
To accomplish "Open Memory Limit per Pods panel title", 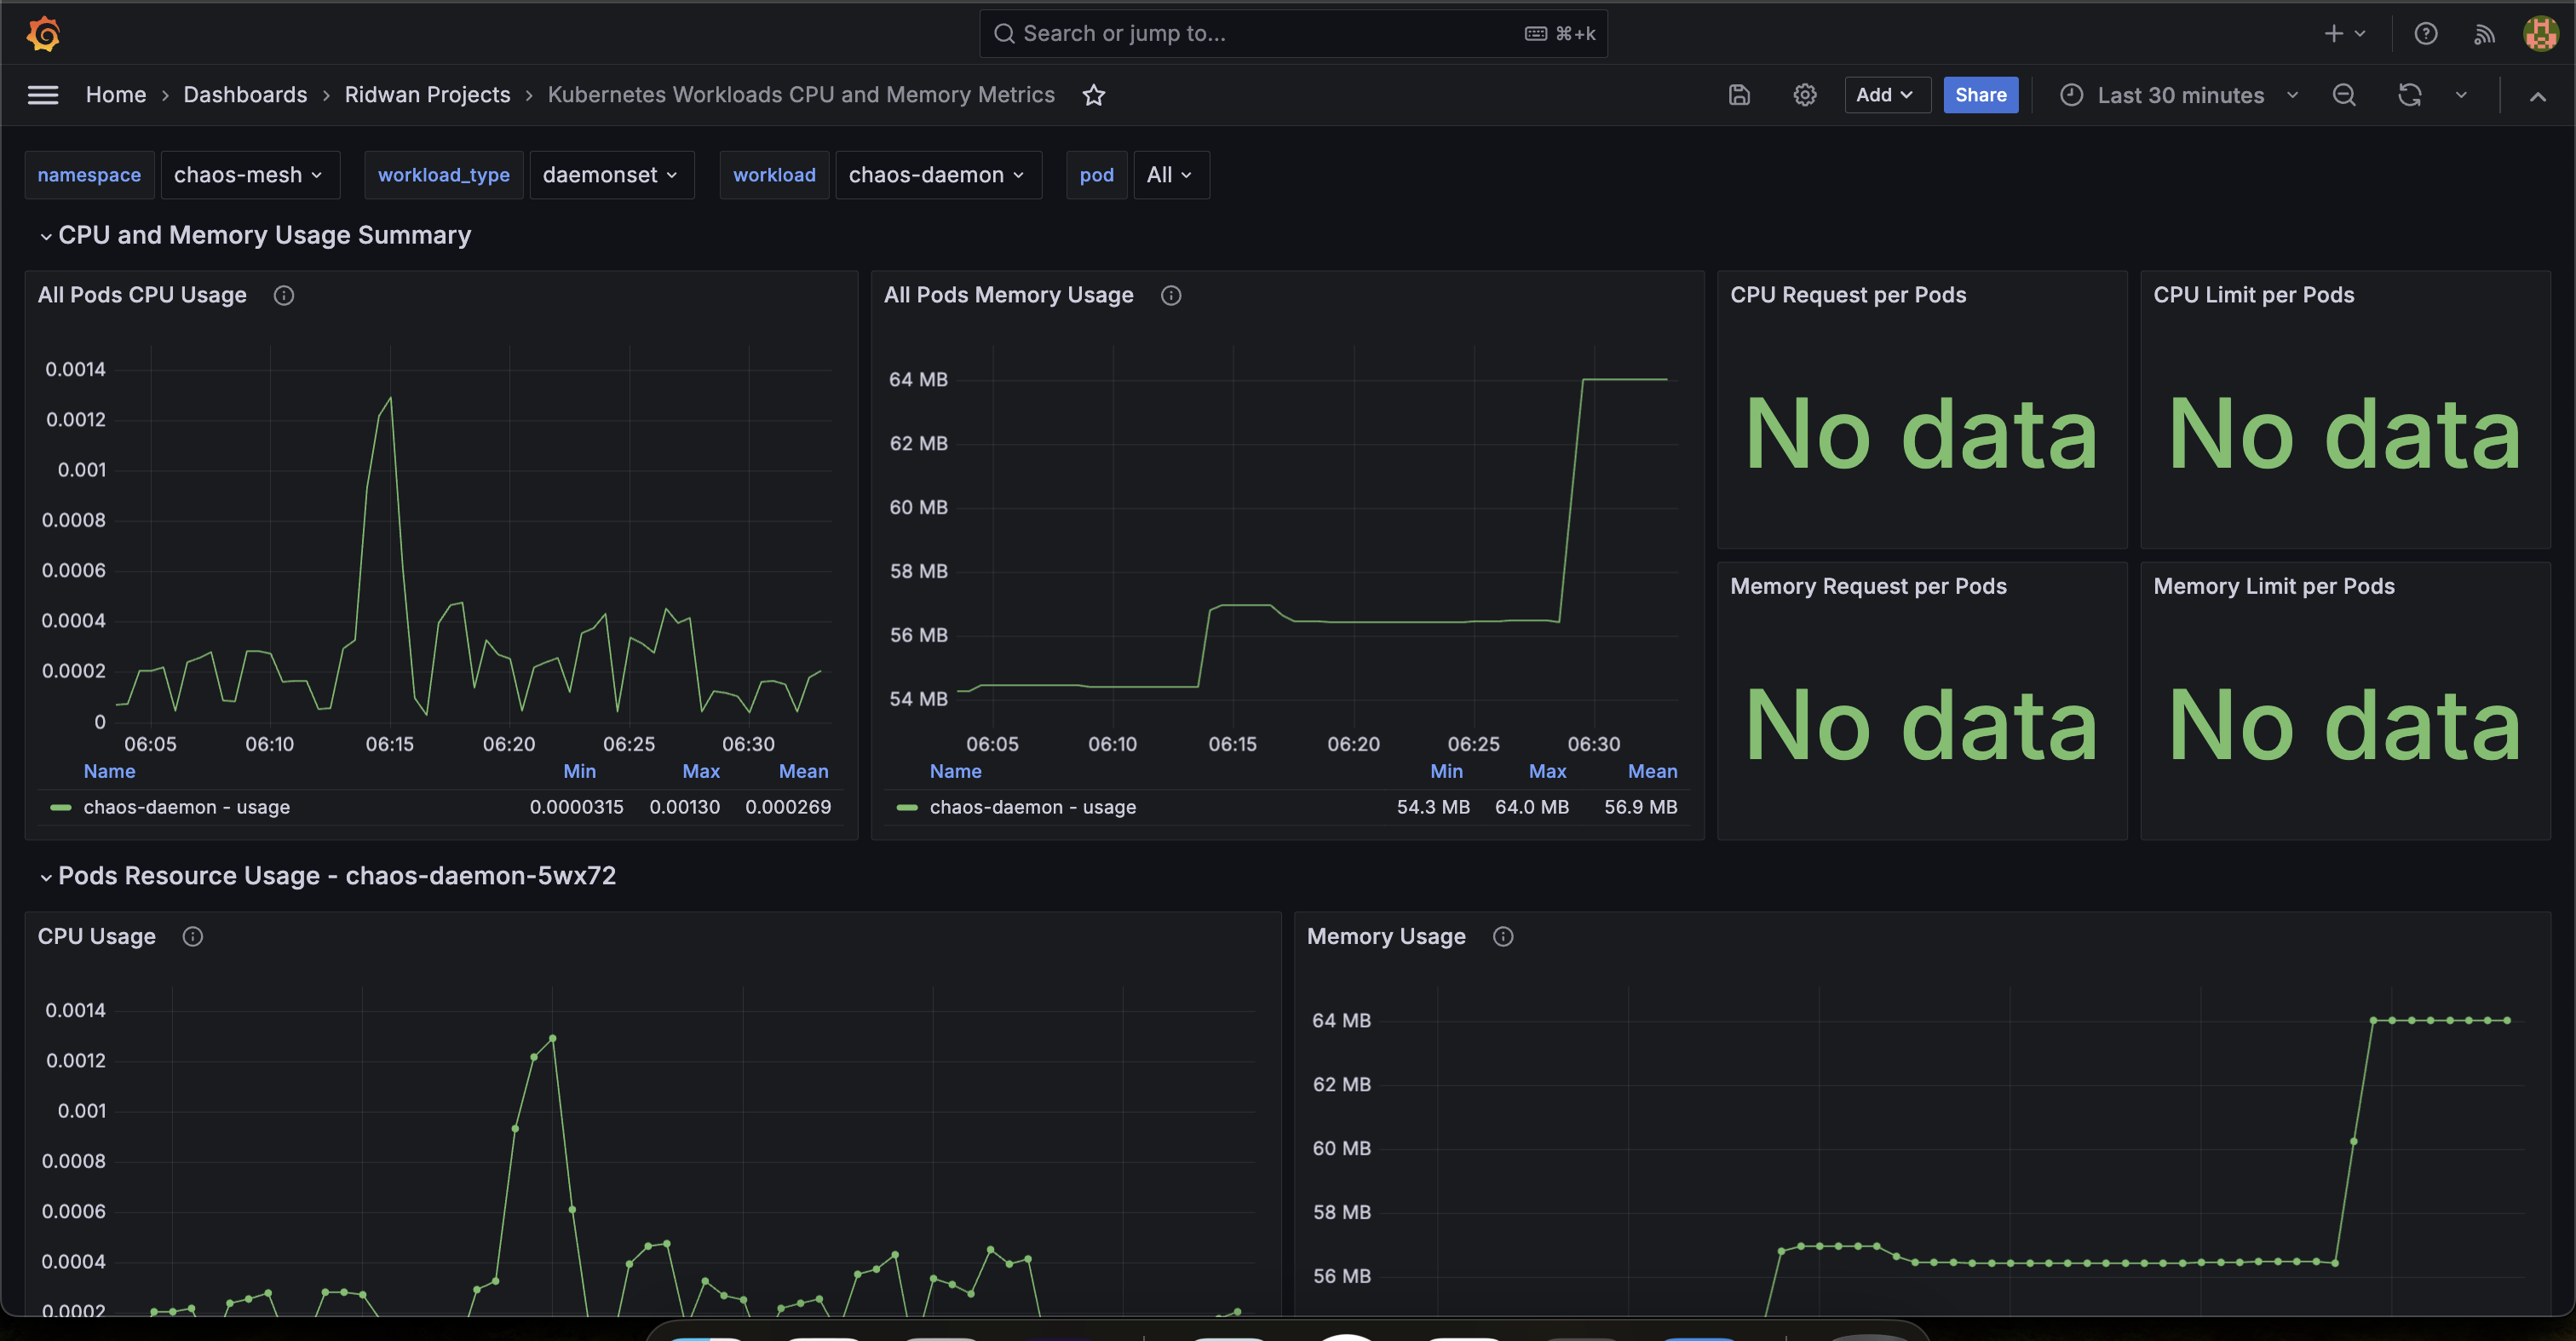I will 2274,586.
